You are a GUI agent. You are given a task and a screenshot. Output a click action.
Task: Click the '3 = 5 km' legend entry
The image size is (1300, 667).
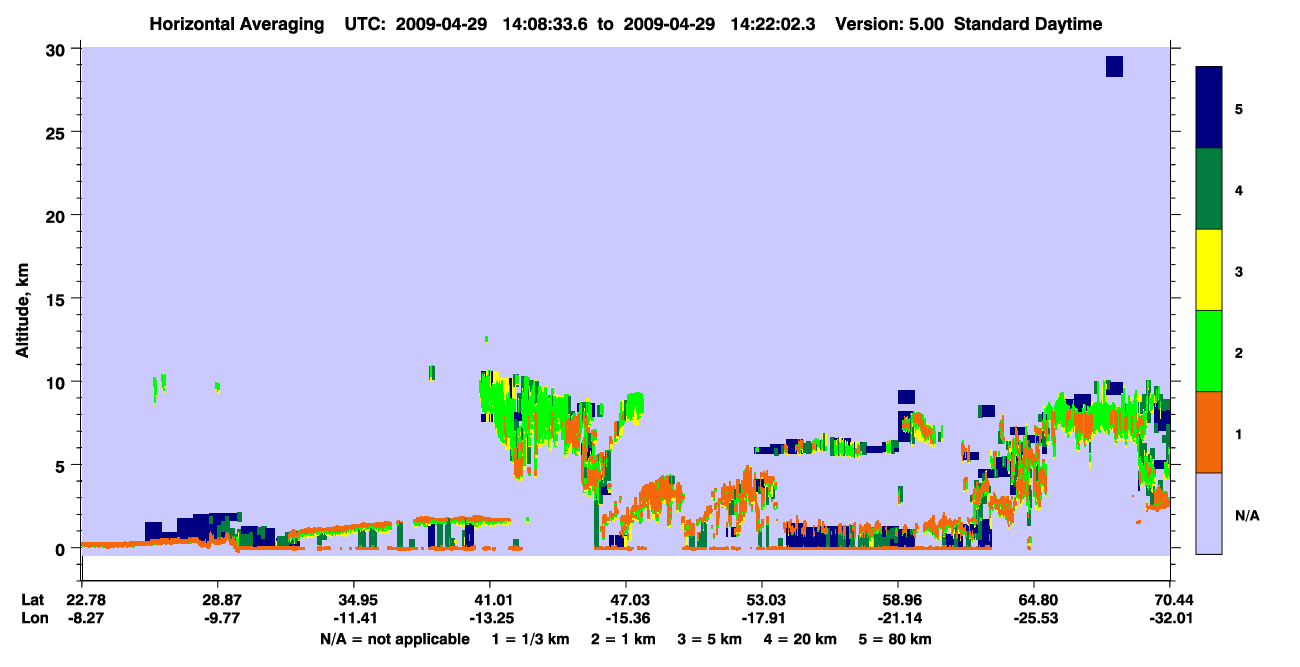pyautogui.click(x=710, y=639)
